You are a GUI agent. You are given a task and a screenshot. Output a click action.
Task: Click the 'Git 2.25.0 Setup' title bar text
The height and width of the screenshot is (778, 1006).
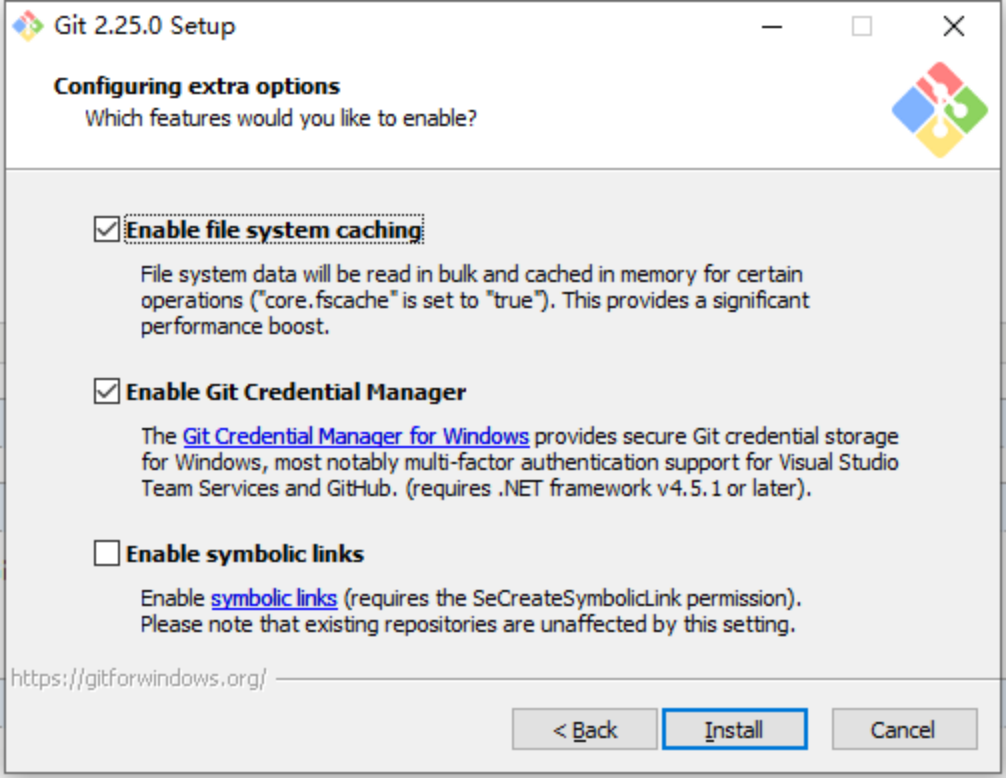145,26
